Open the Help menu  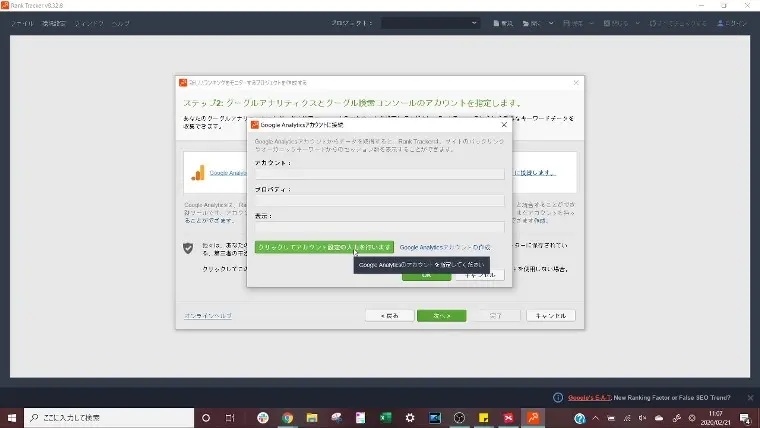click(x=120, y=23)
